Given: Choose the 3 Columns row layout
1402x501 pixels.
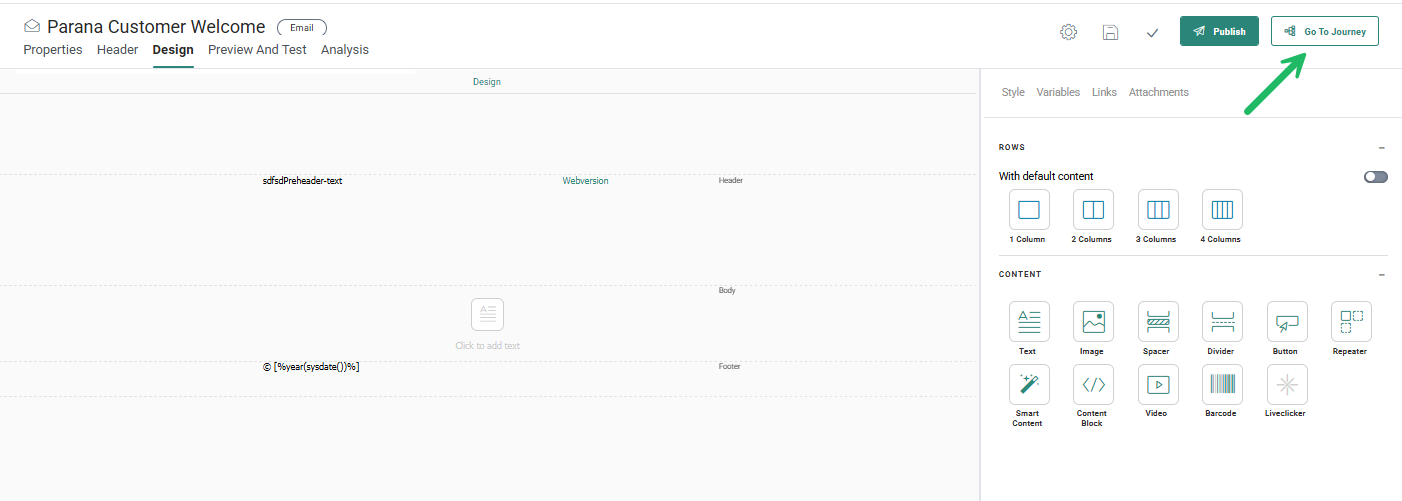Looking at the screenshot, I should [x=1158, y=210].
